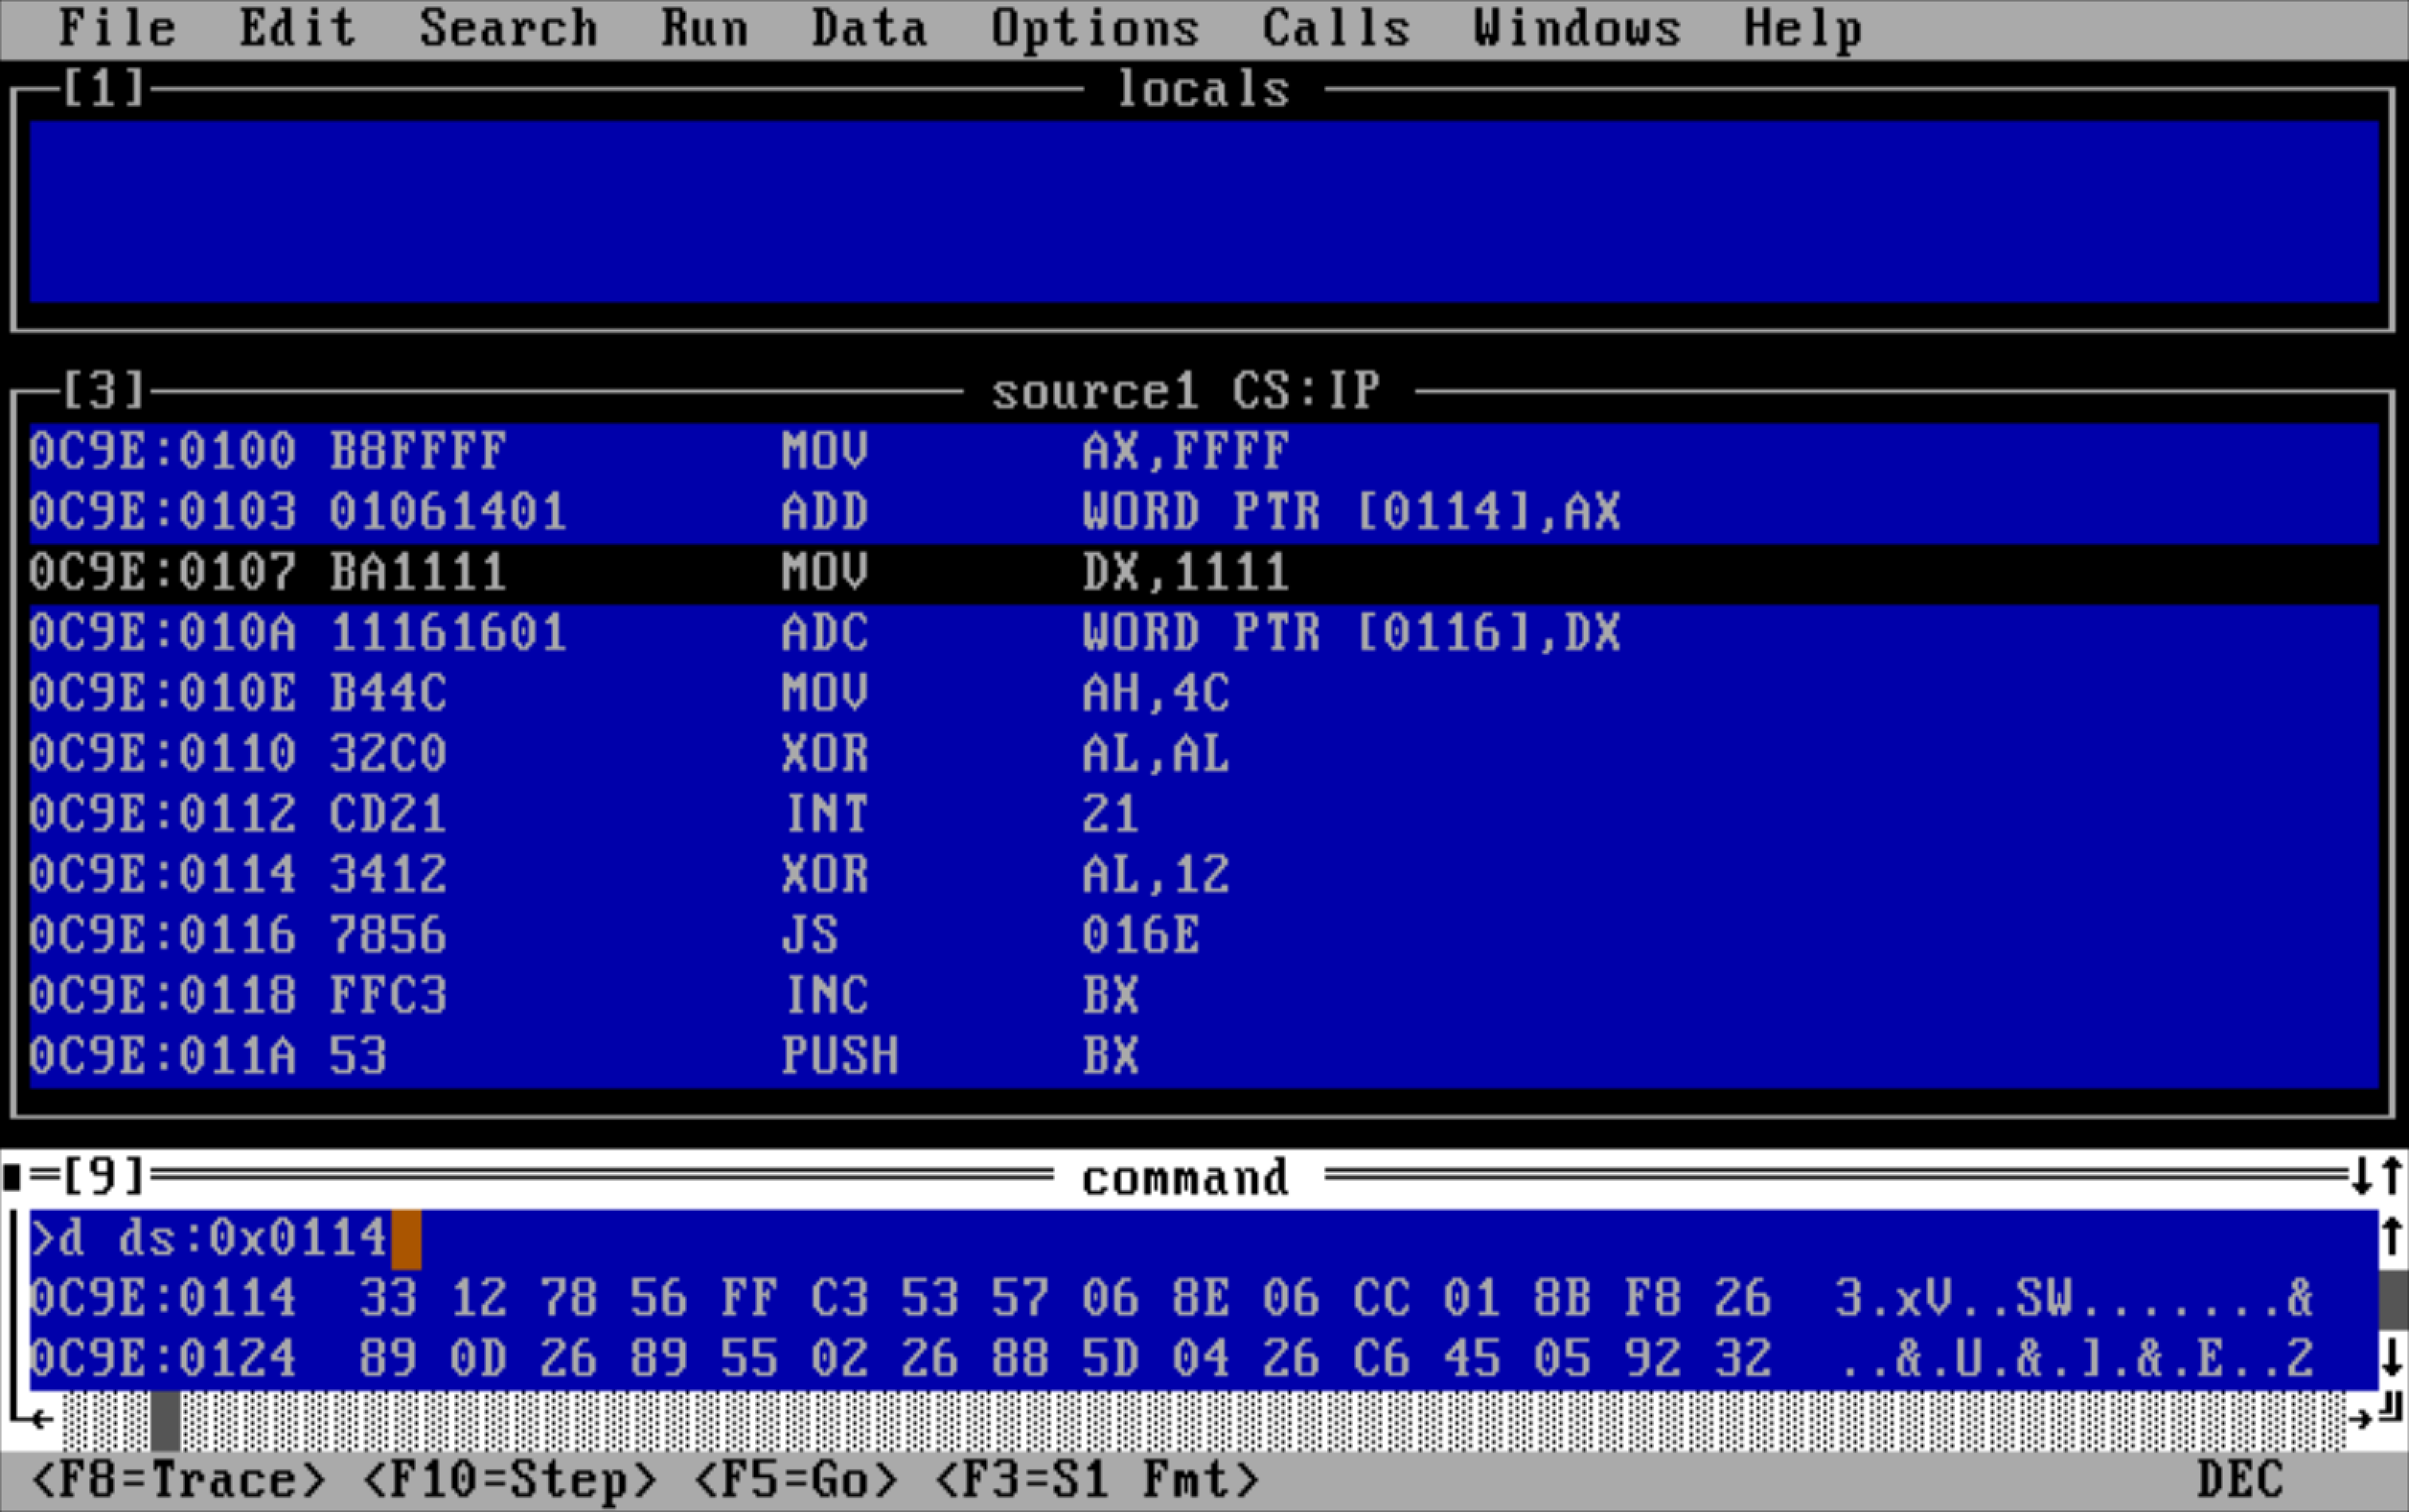Select highlighted line MOV DX,1111
This screenshot has width=2409, height=1512.
[1203, 573]
